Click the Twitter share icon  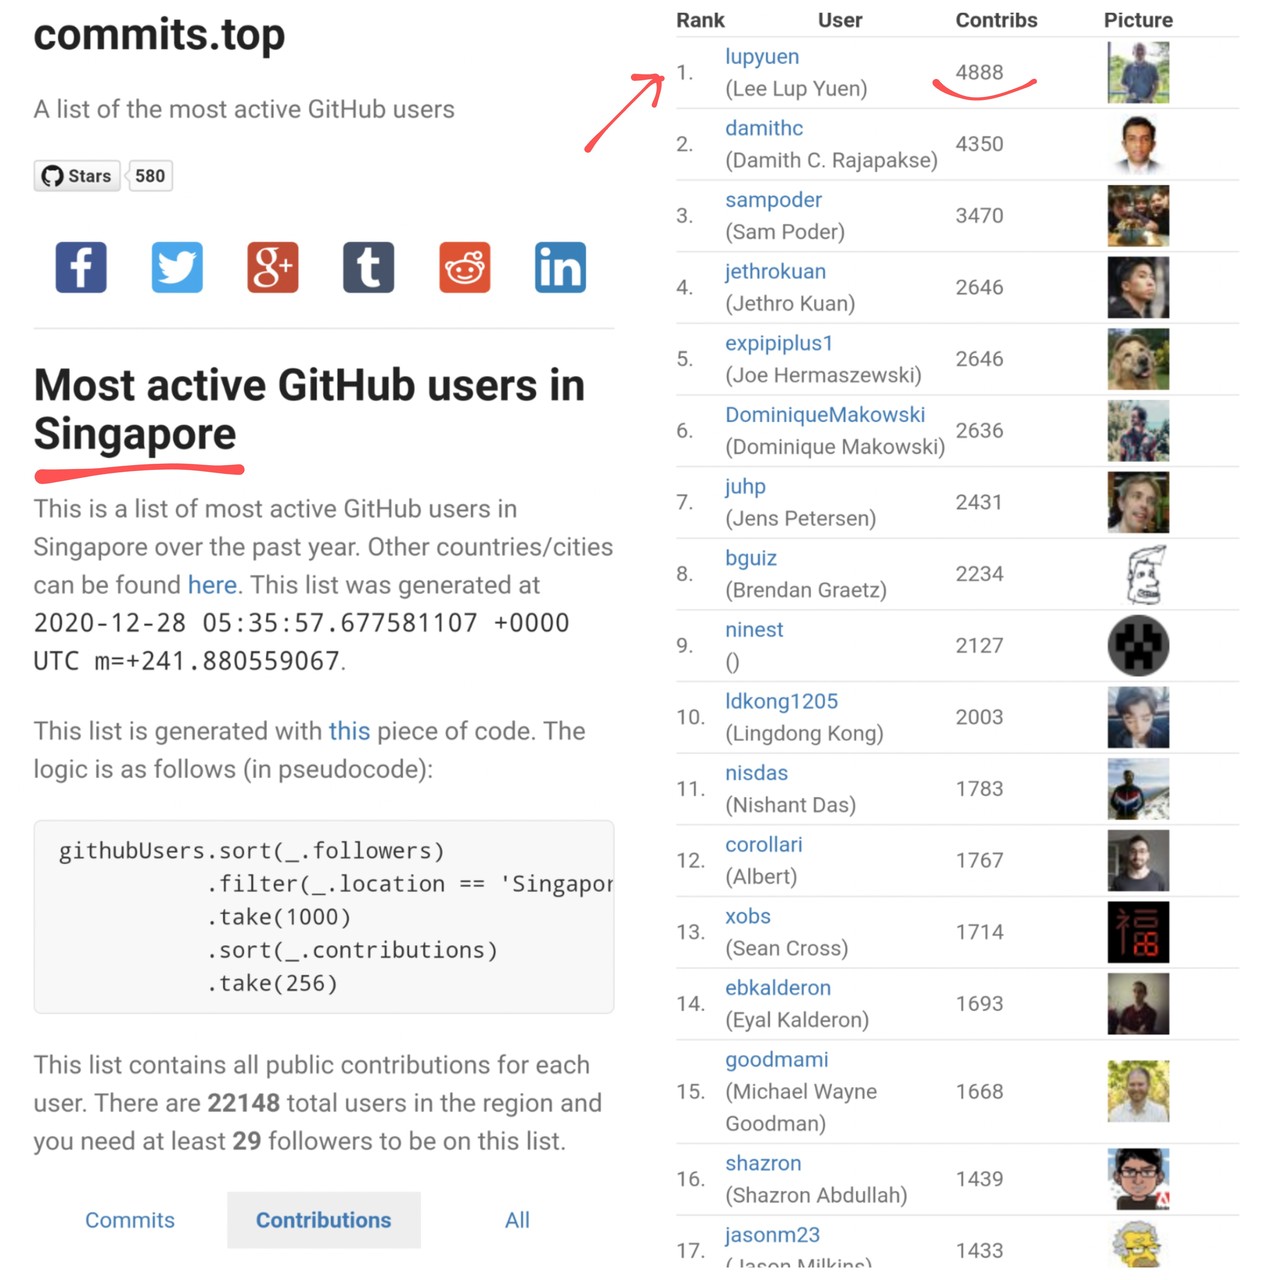pos(177,268)
